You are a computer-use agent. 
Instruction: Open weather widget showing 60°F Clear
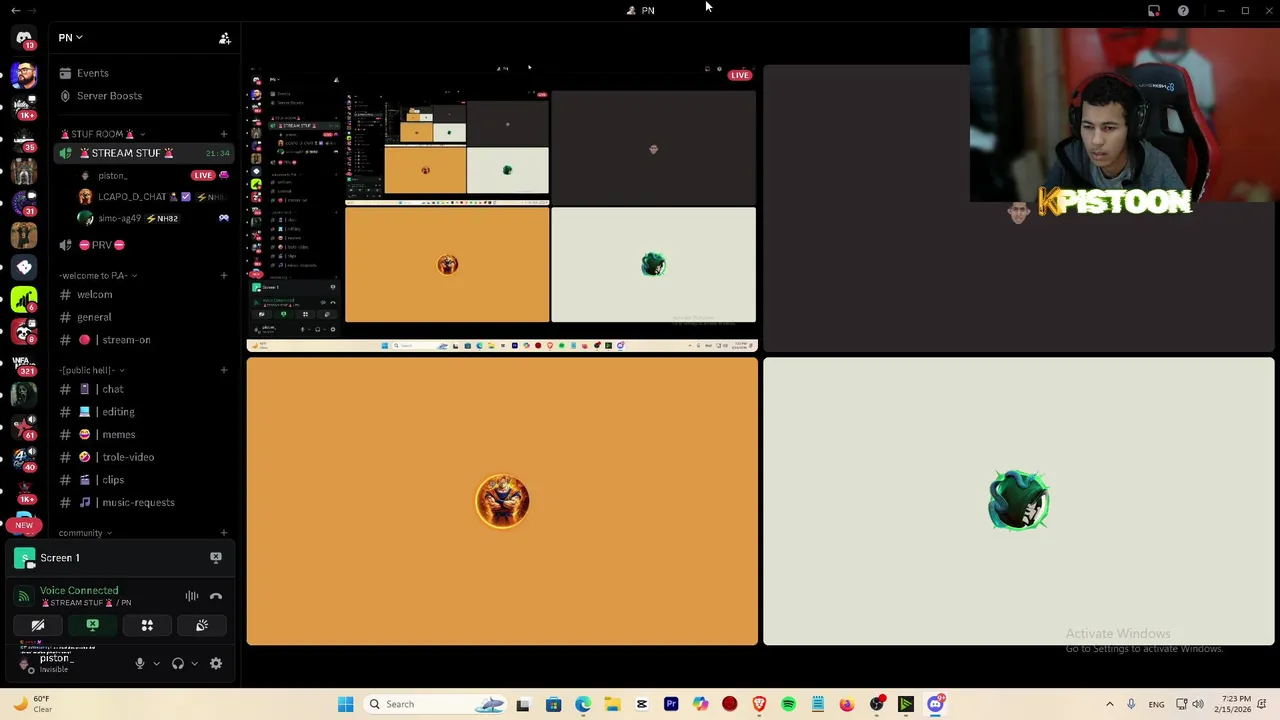pos(32,704)
